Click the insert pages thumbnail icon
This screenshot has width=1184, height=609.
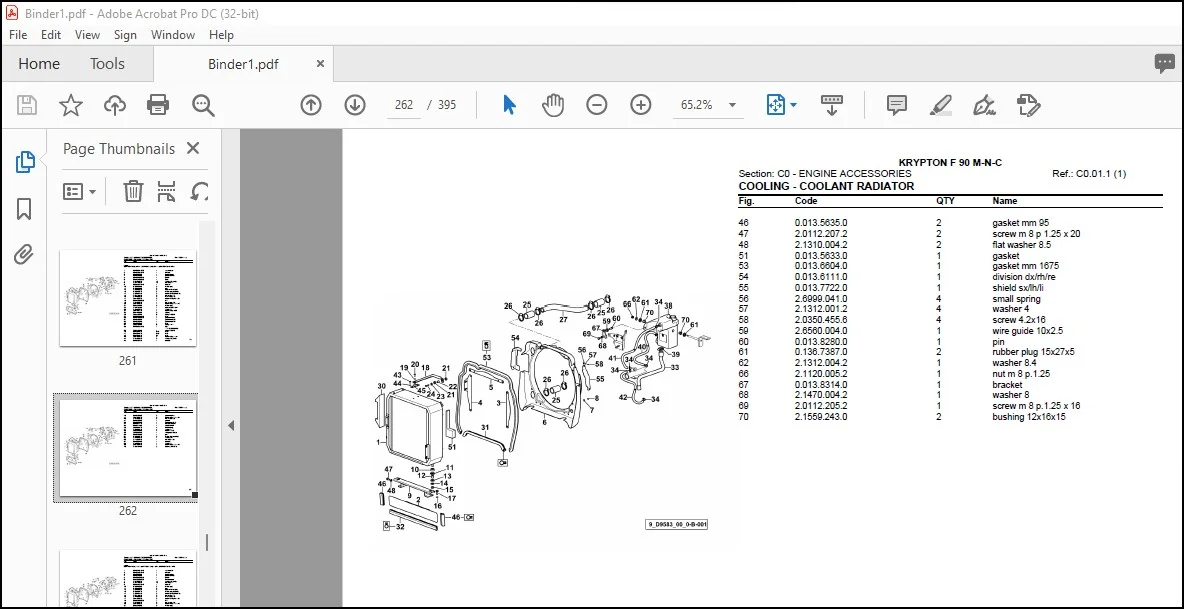point(167,192)
